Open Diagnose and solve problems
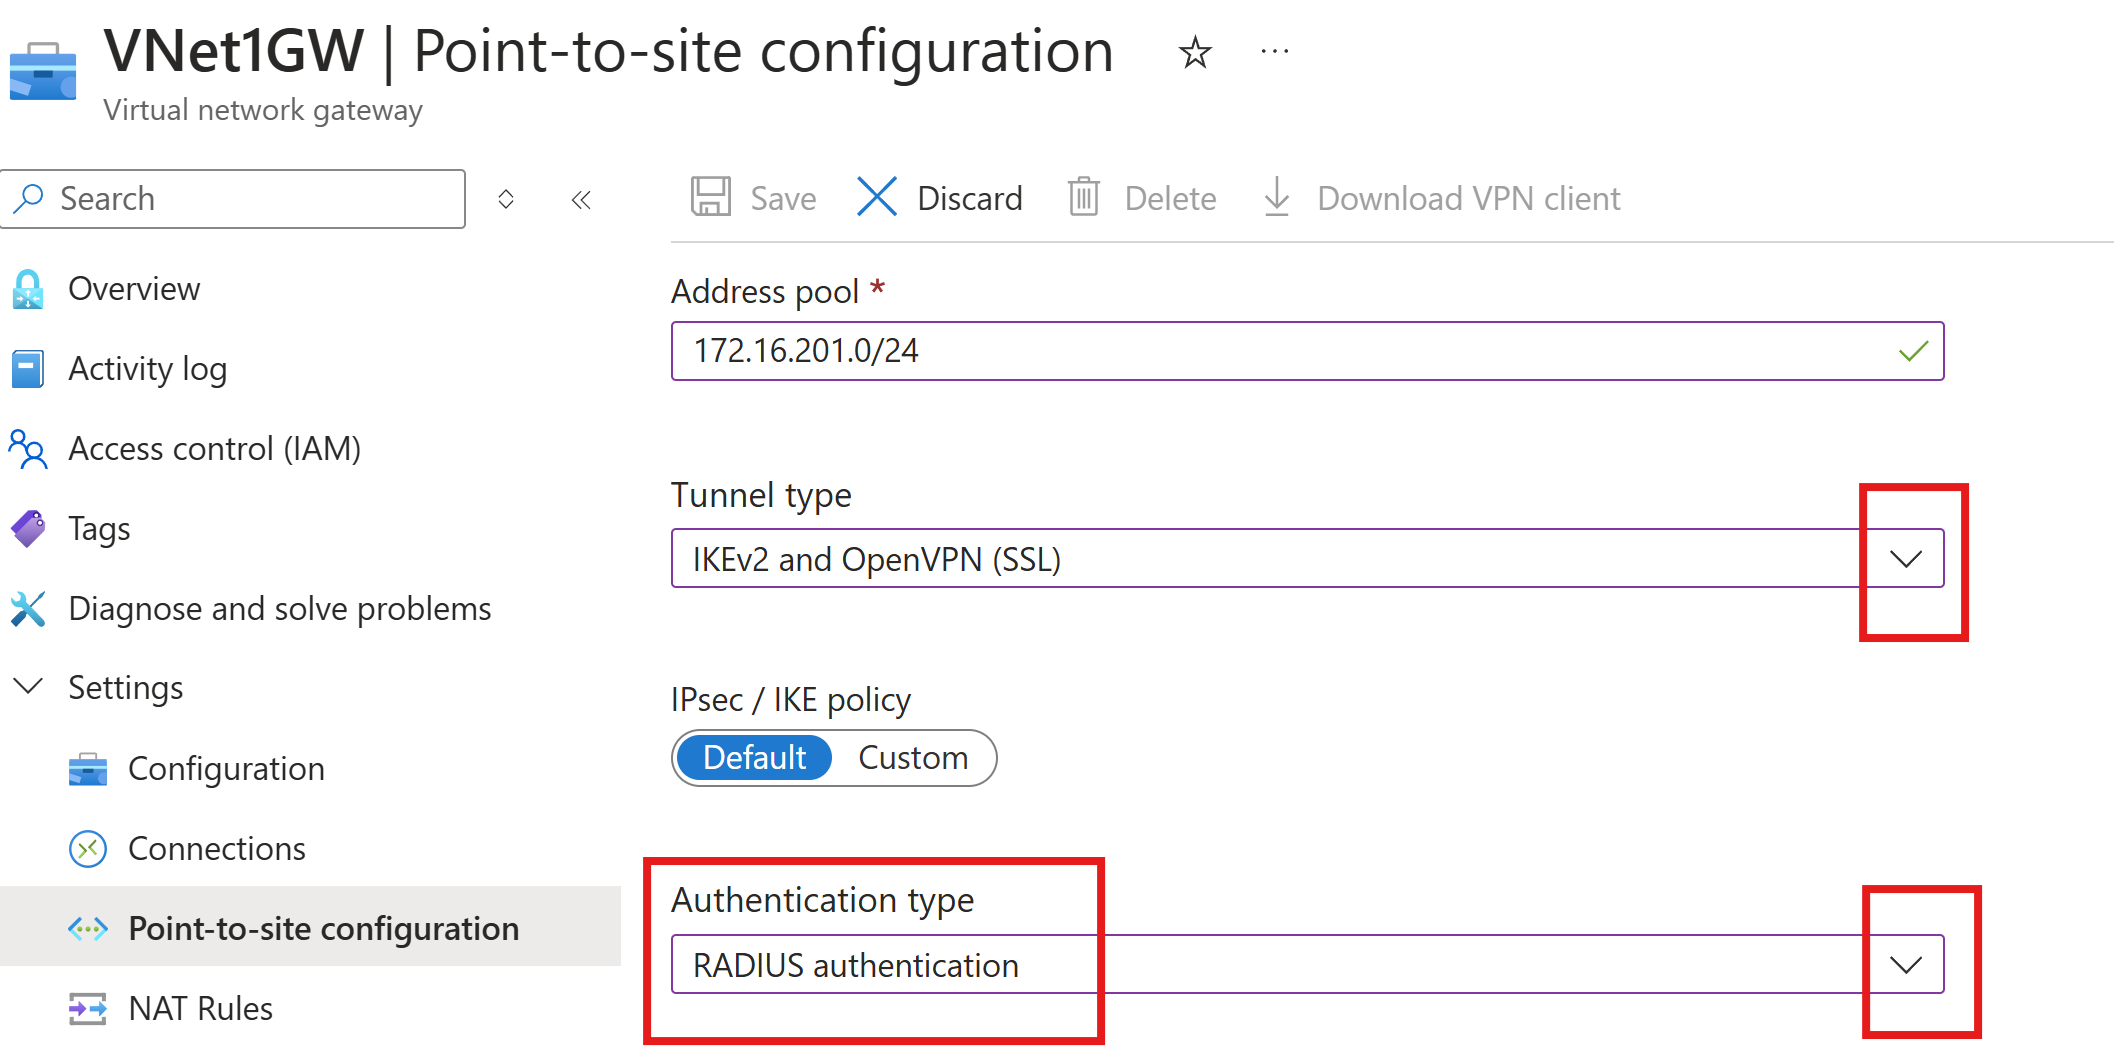The height and width of the screenshot is (1046, 2114). [279, 609]
